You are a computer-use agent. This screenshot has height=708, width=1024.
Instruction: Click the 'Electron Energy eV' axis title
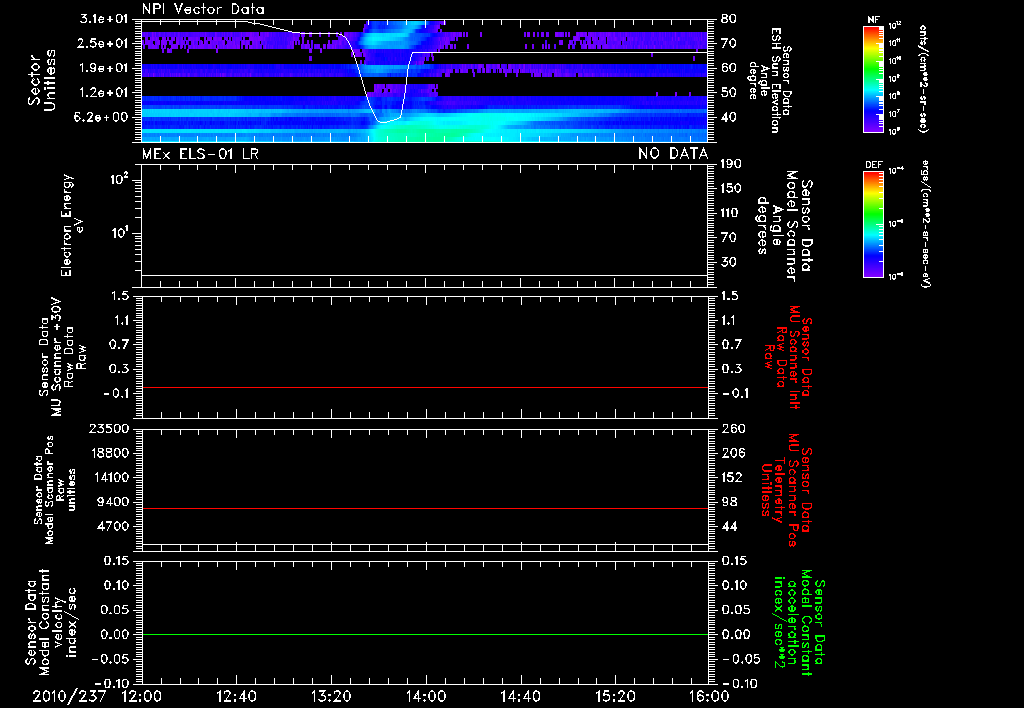[x=72, y=225]
